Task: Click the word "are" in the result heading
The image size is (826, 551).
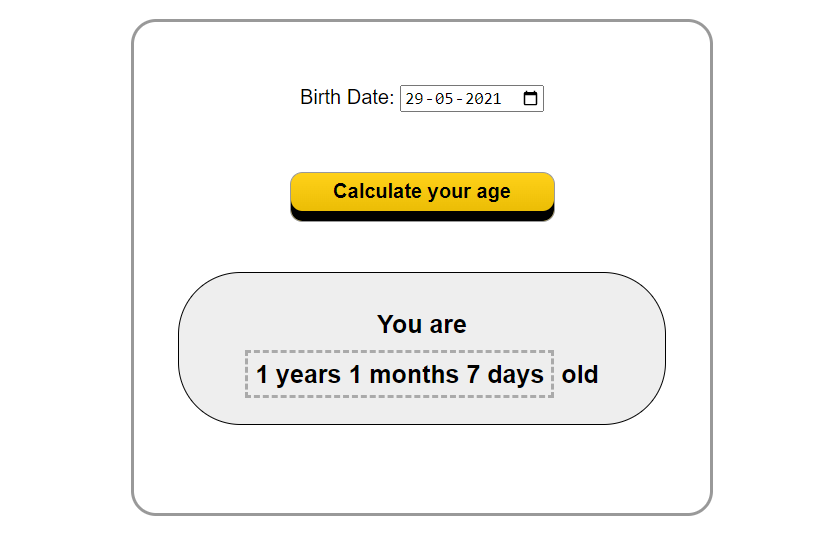Action: click(x=446, y=324)
